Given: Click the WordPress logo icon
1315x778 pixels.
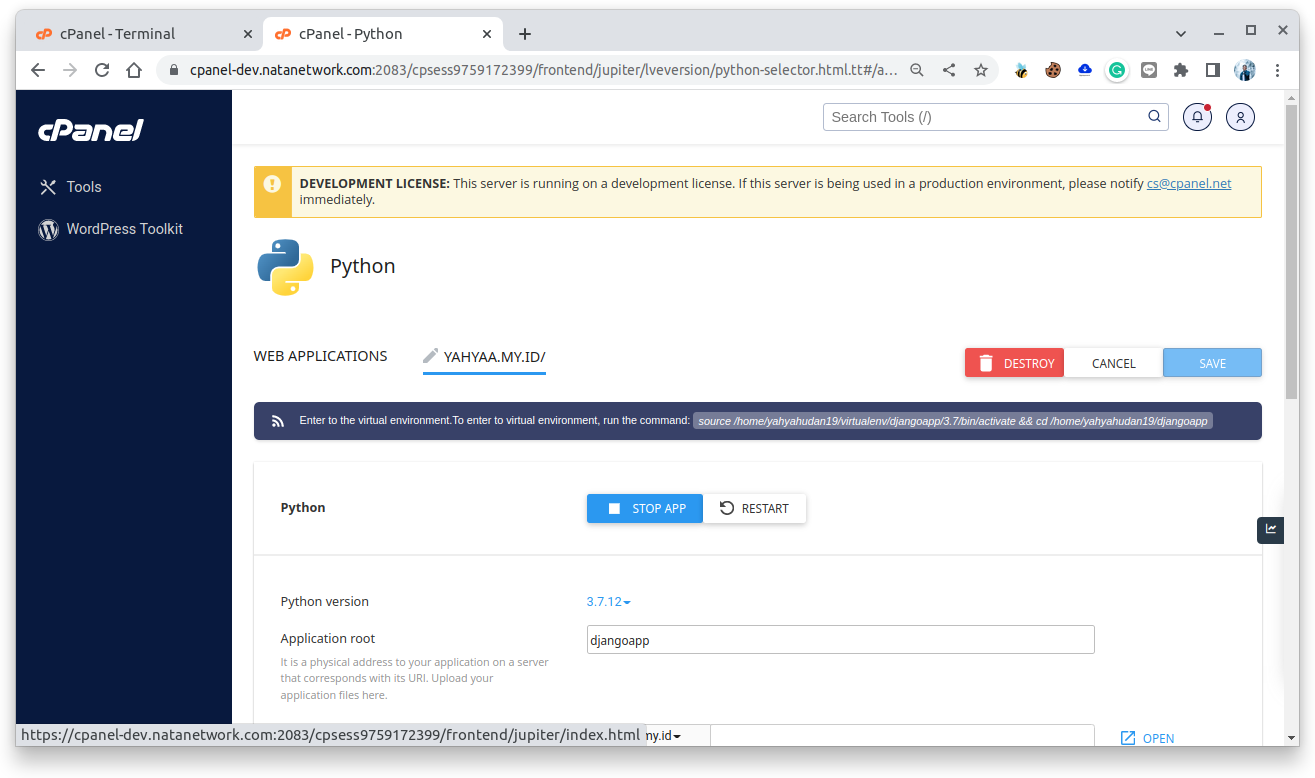Looking at the screenshot, I should pos(48,229).
